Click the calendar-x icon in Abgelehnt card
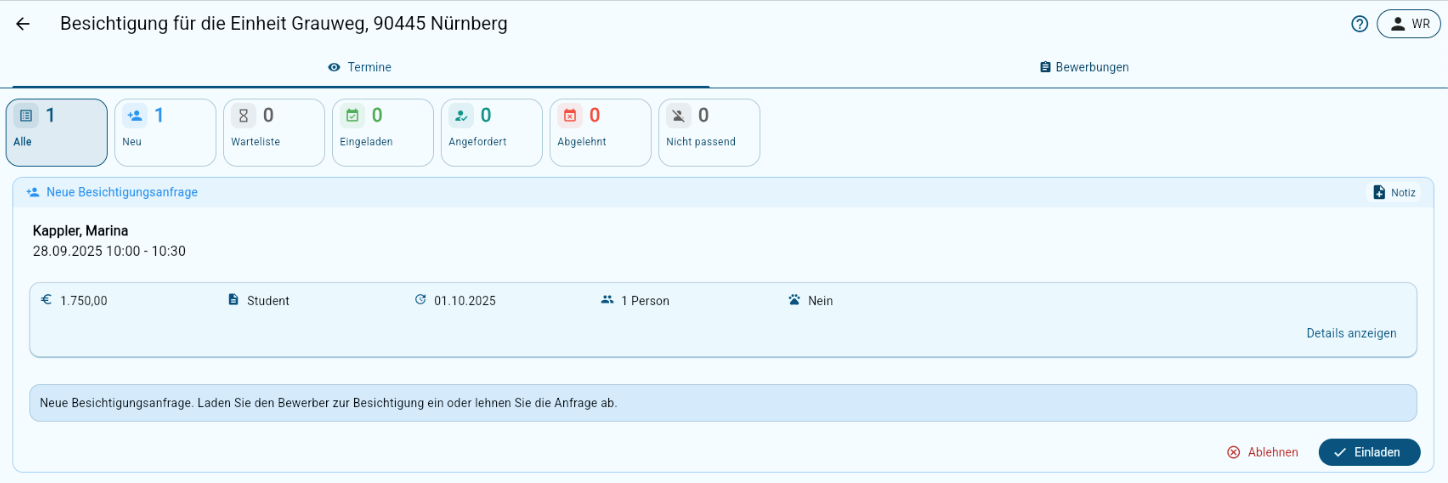The image size is (1448, 483). [x=570, y=115]
